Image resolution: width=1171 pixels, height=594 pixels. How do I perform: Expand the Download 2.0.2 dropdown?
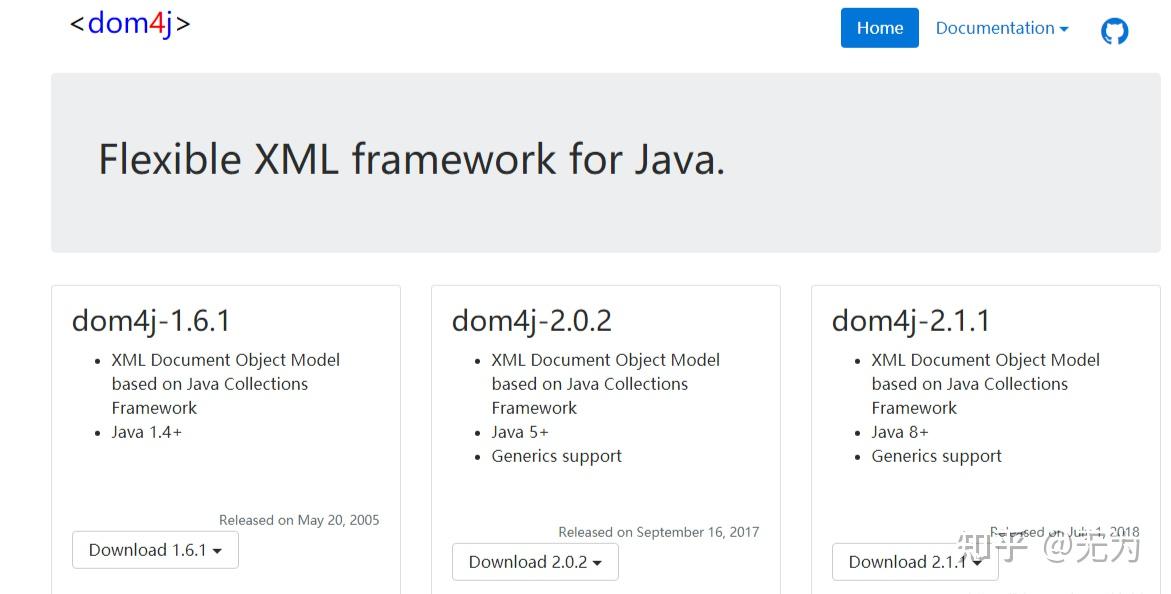click(535, 562)
